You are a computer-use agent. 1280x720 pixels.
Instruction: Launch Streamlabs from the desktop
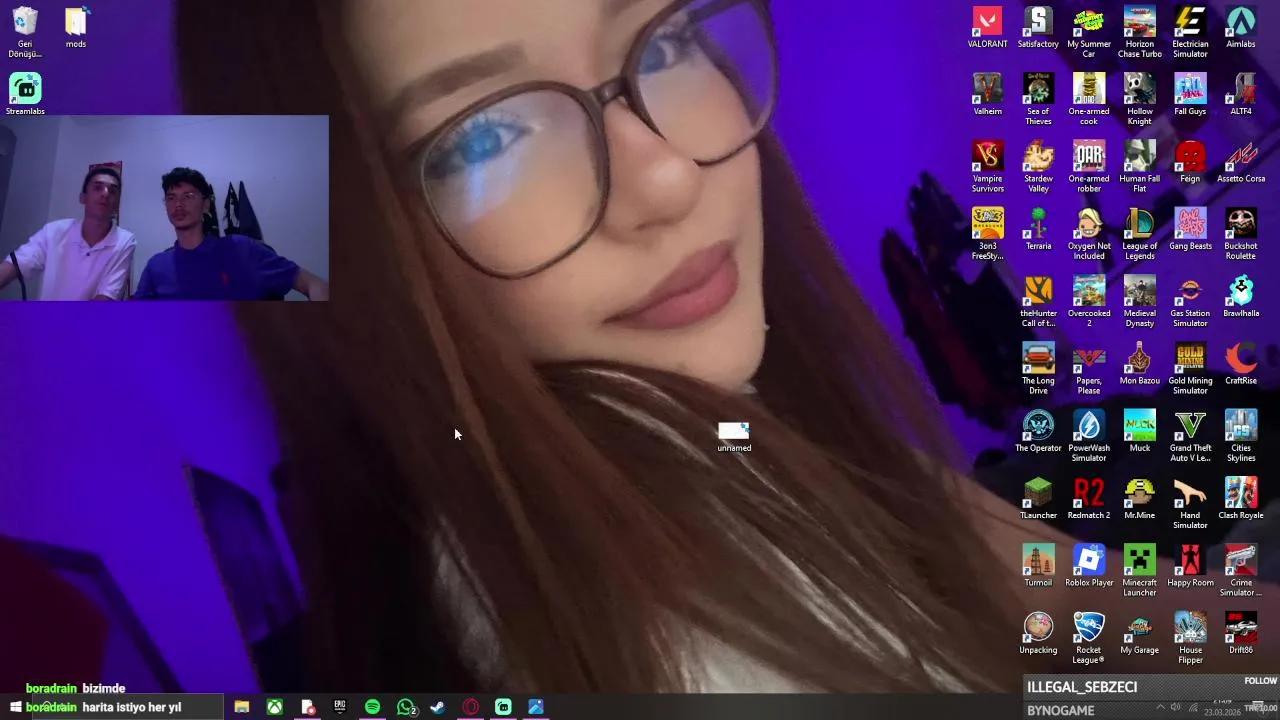(25, 95)
